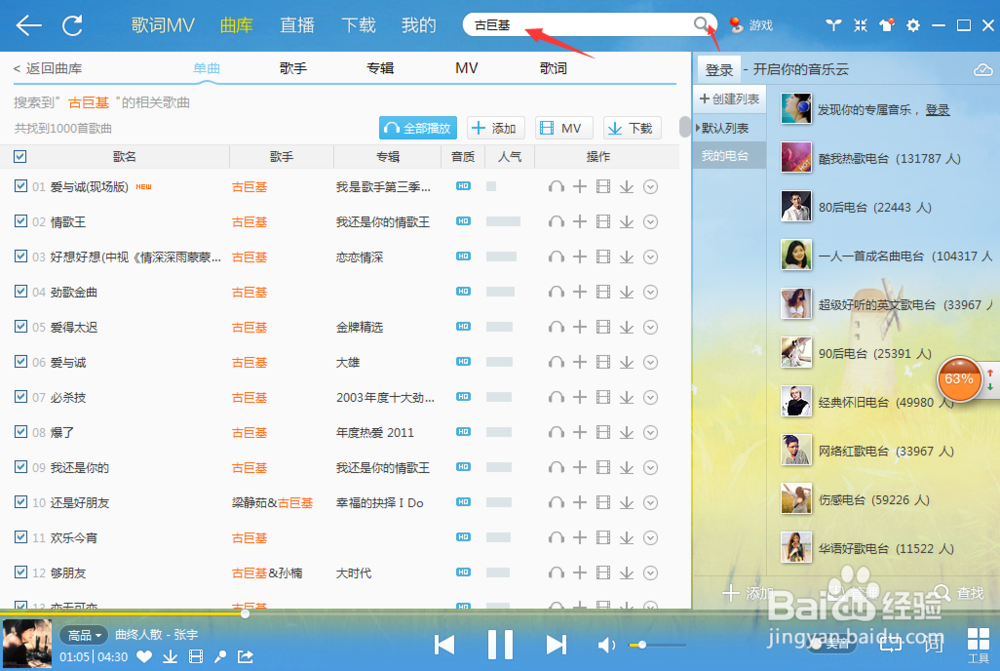Open more options for 爱与诚(现场版)
1000x671 pixels.
[650, 187]
